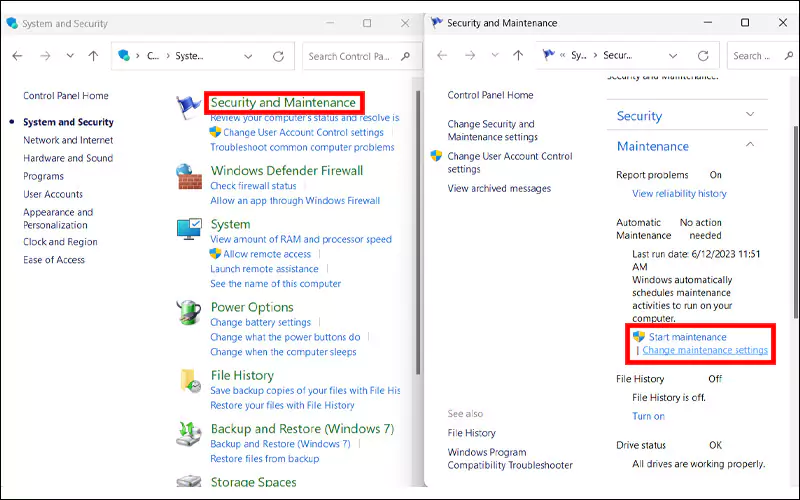
Task: Open Clock and Region category
Action: (60, 242)
